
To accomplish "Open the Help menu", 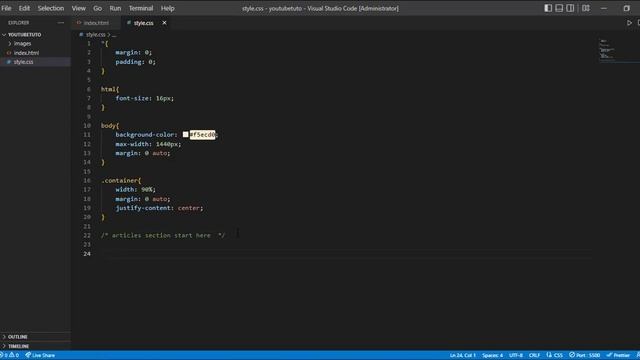I will 167,8.
